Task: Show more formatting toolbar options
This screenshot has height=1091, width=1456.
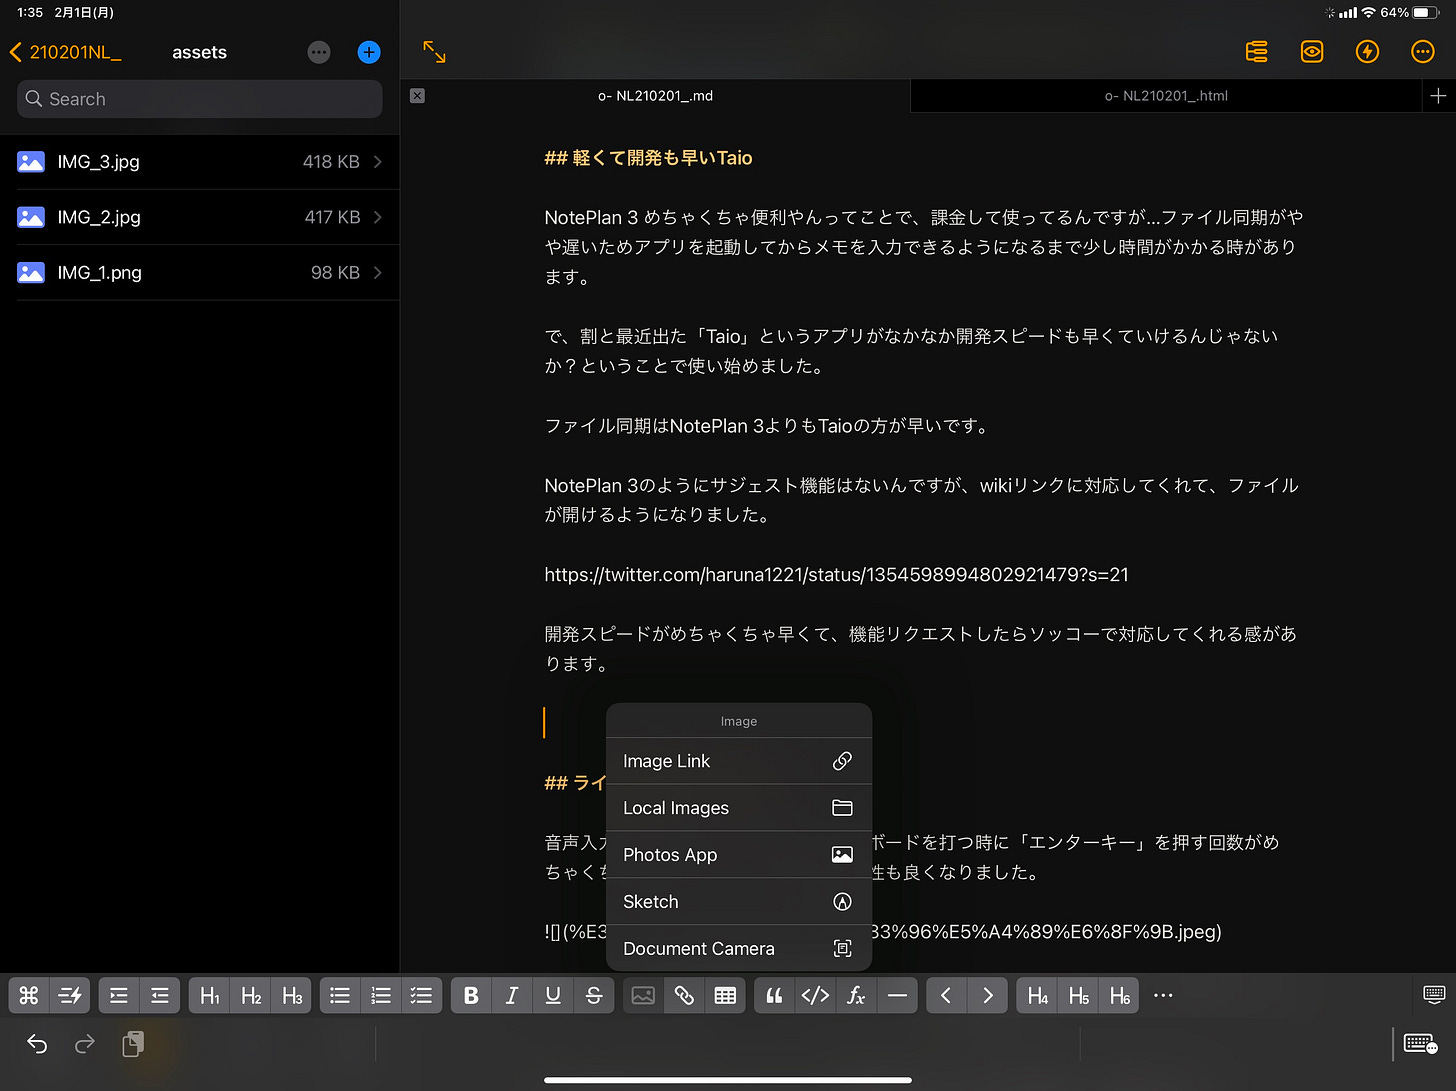Action: click(x=1163, y=995)
